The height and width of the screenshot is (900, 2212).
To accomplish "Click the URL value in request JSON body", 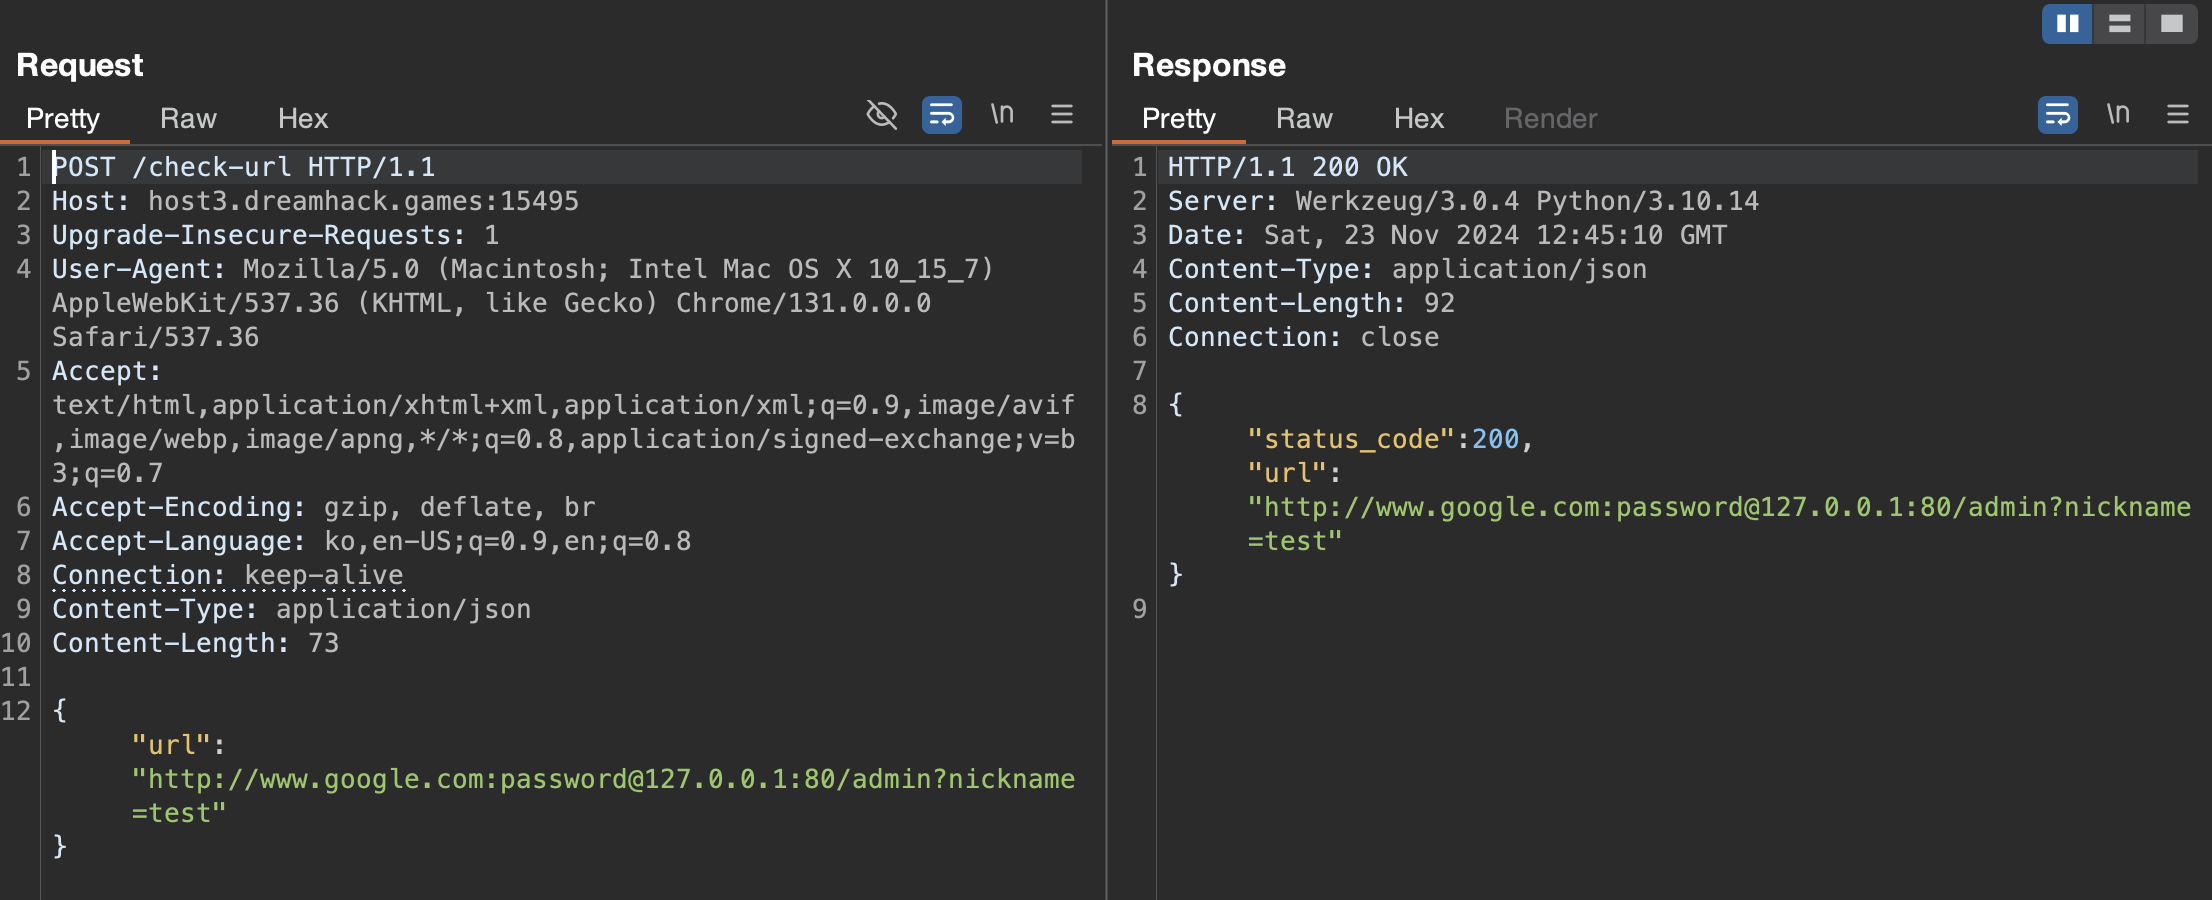I will point(603,796).
